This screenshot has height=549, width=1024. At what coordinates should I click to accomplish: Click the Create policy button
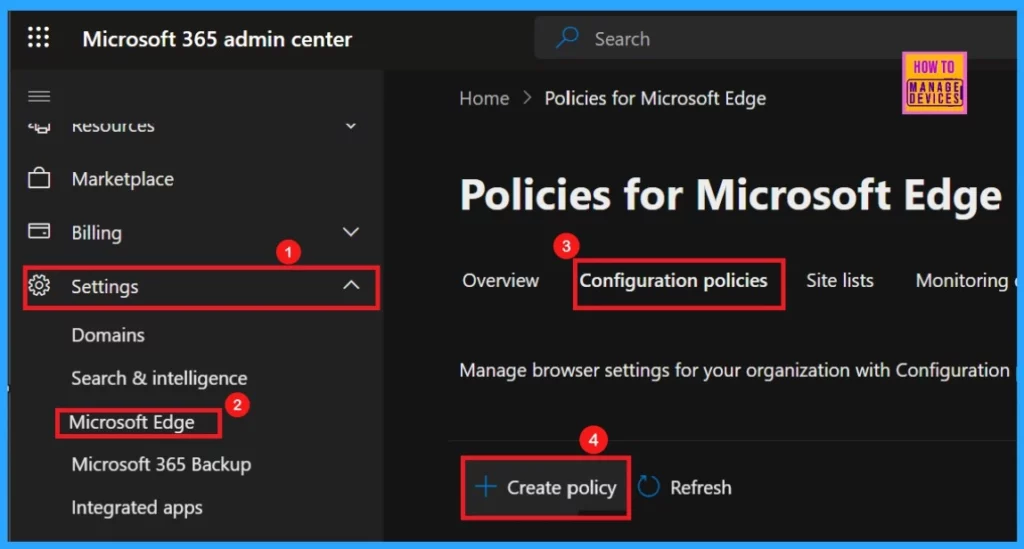[546, 488]
